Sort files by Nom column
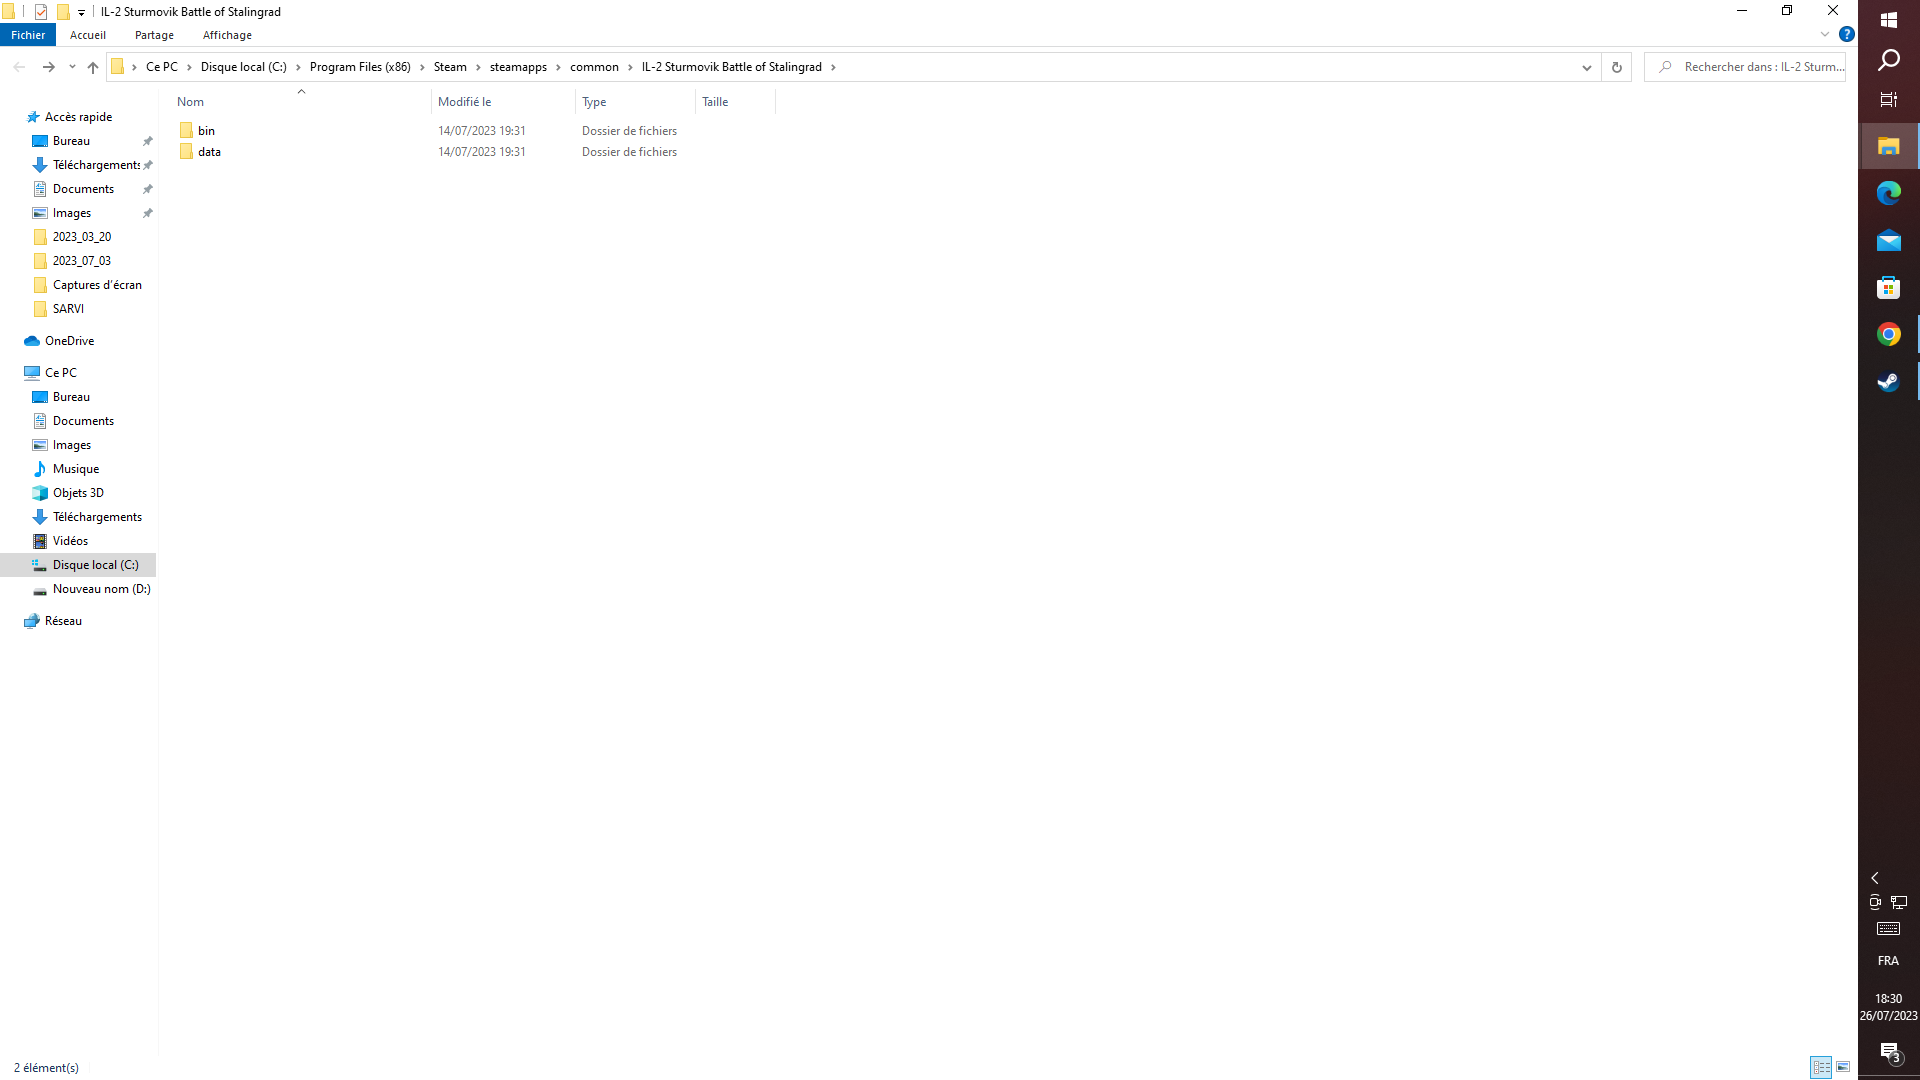Image resolution: width=1920 pixels, height=1080 pixels. pos(301,102)
